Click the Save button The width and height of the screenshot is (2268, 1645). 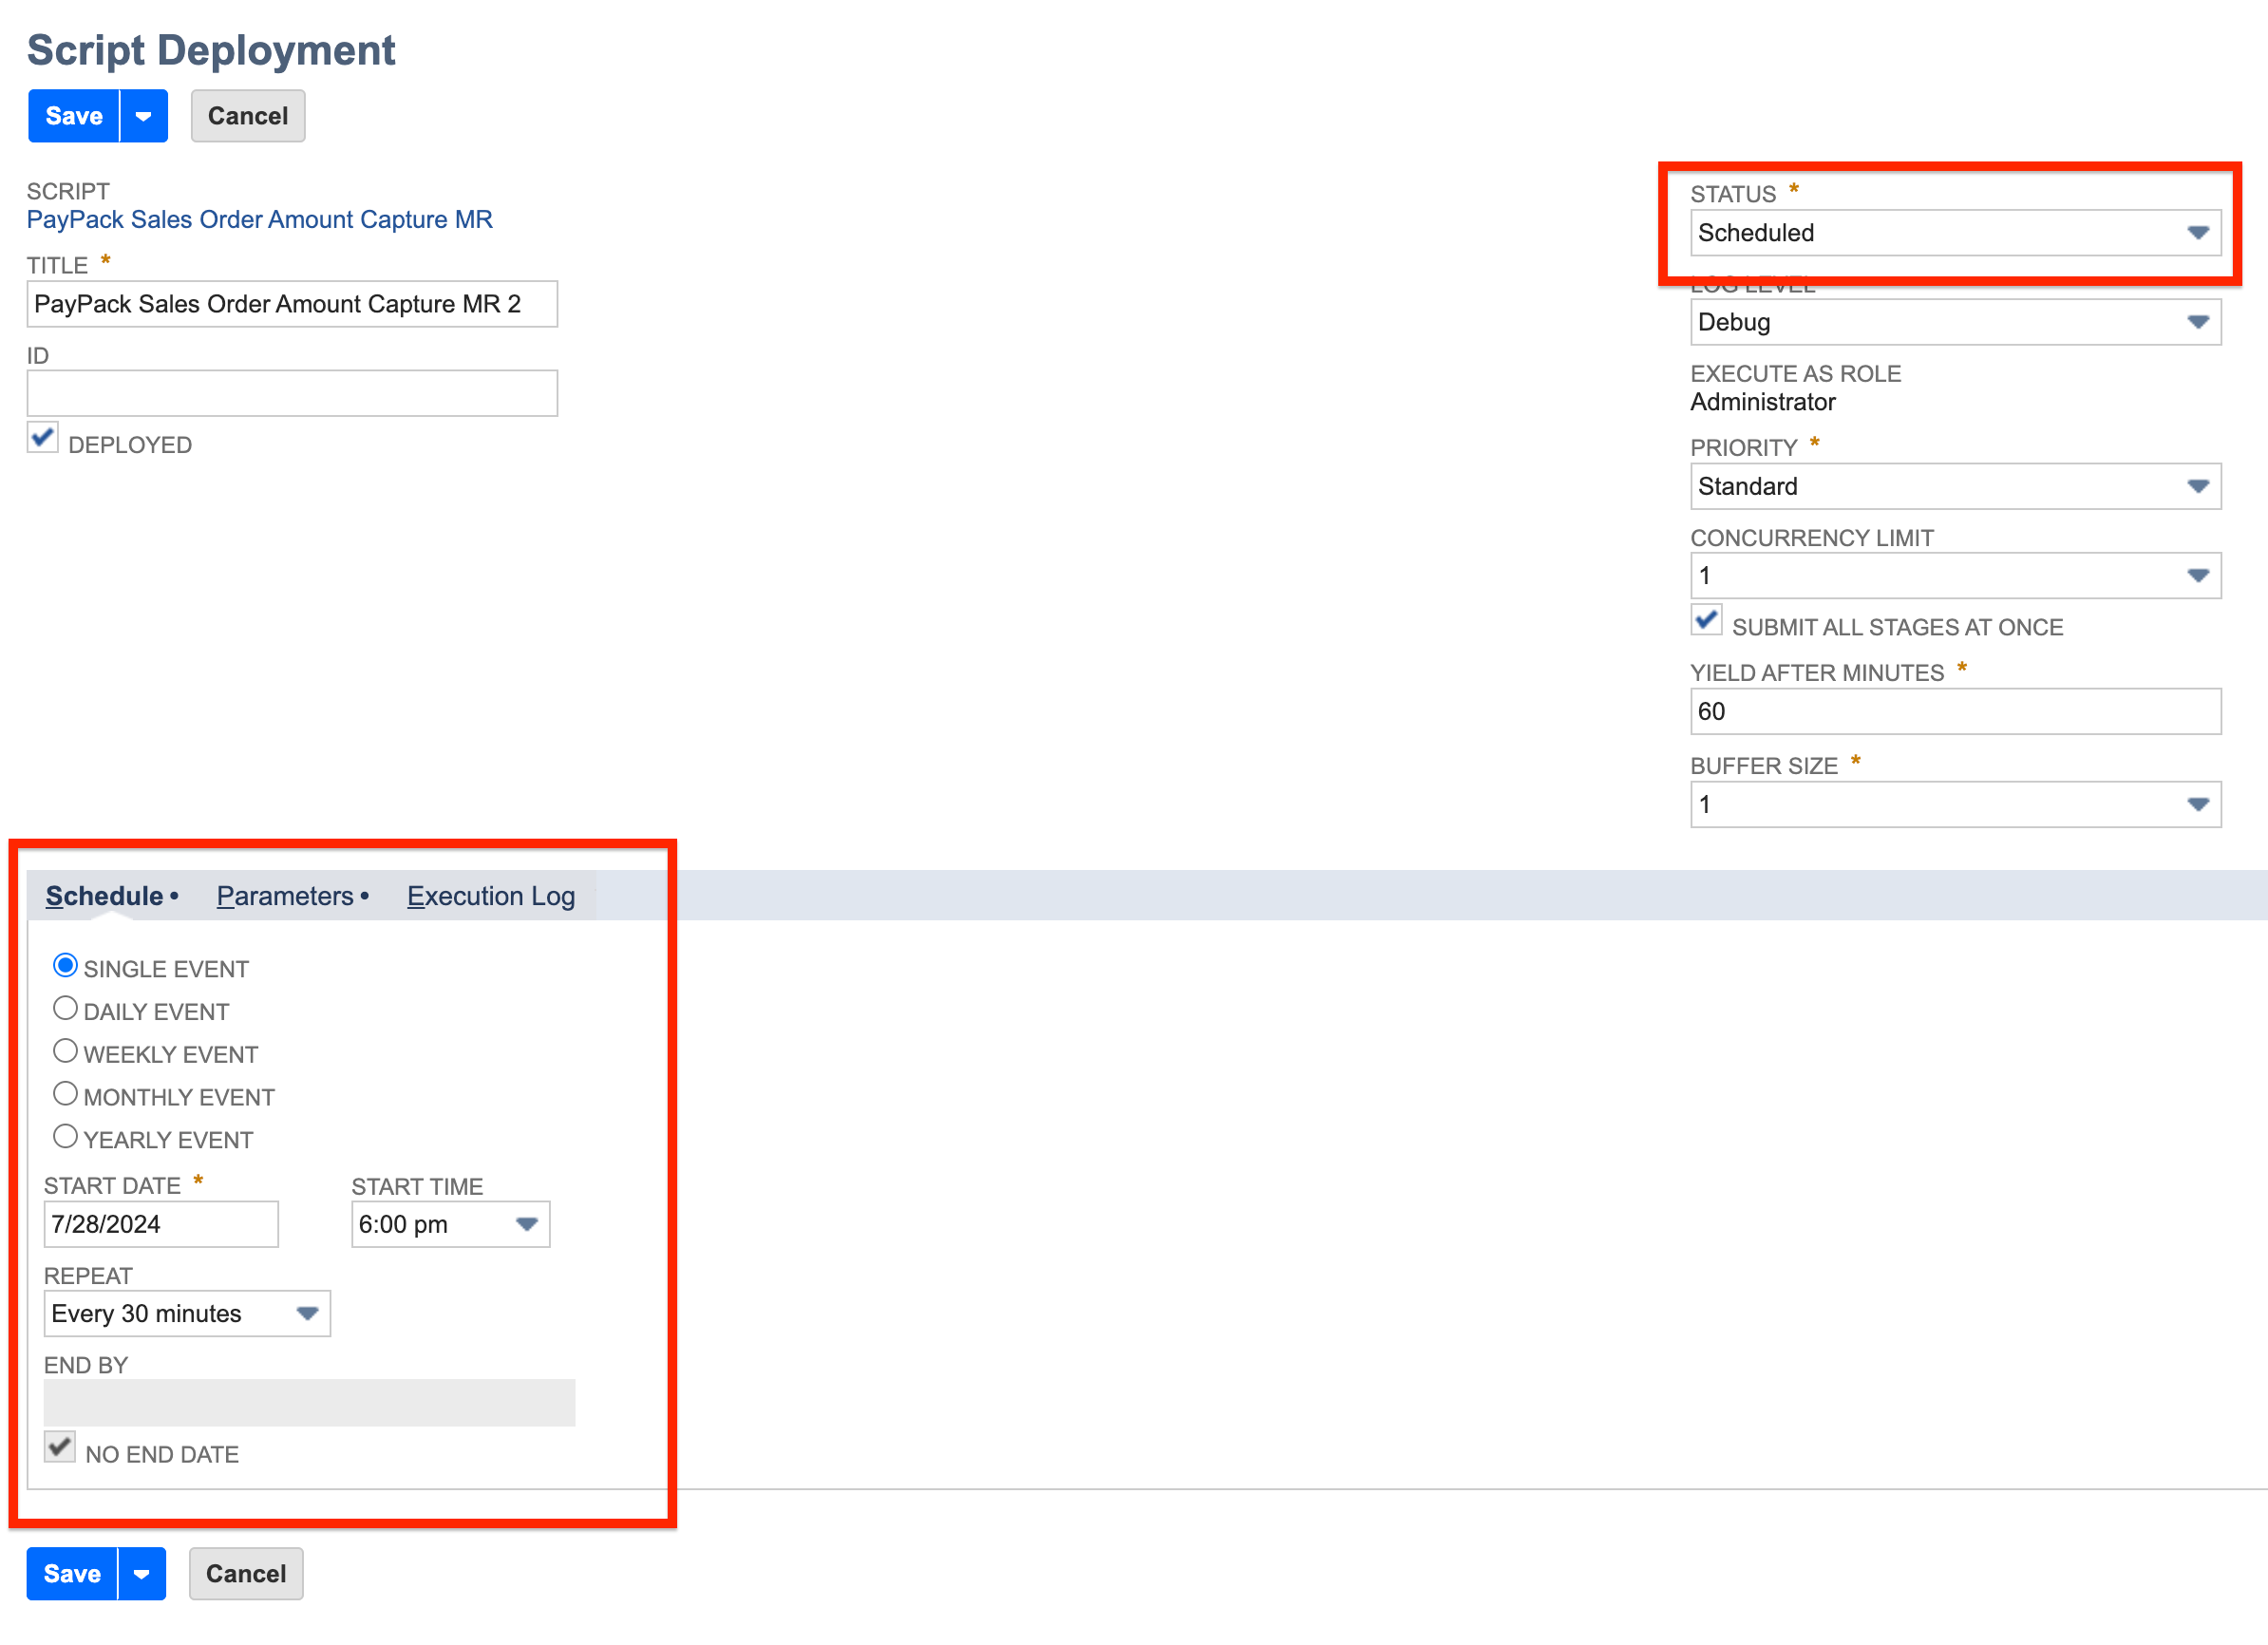tap(72, 115)
